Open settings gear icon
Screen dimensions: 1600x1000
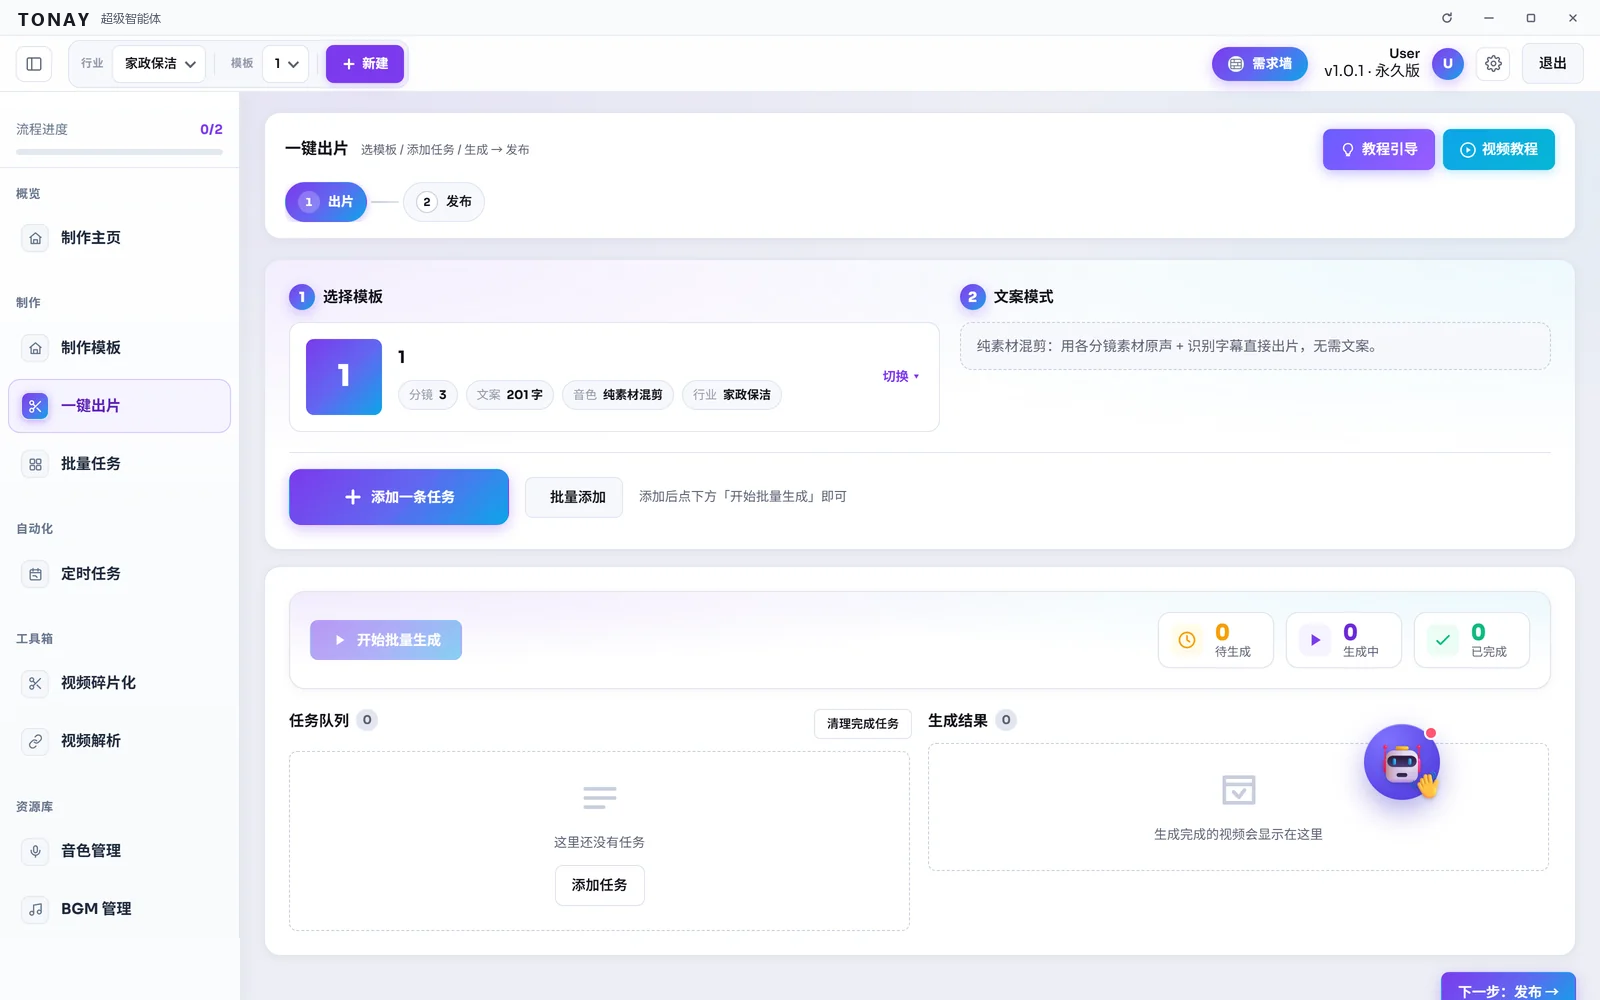point(1493,64)
